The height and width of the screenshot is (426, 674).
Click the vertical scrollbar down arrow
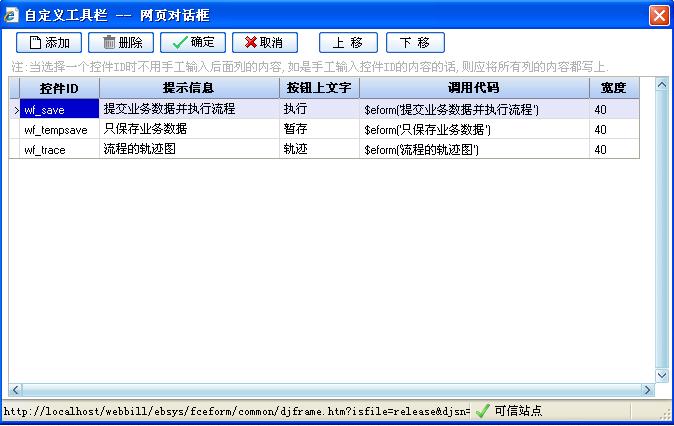point(662,376)
